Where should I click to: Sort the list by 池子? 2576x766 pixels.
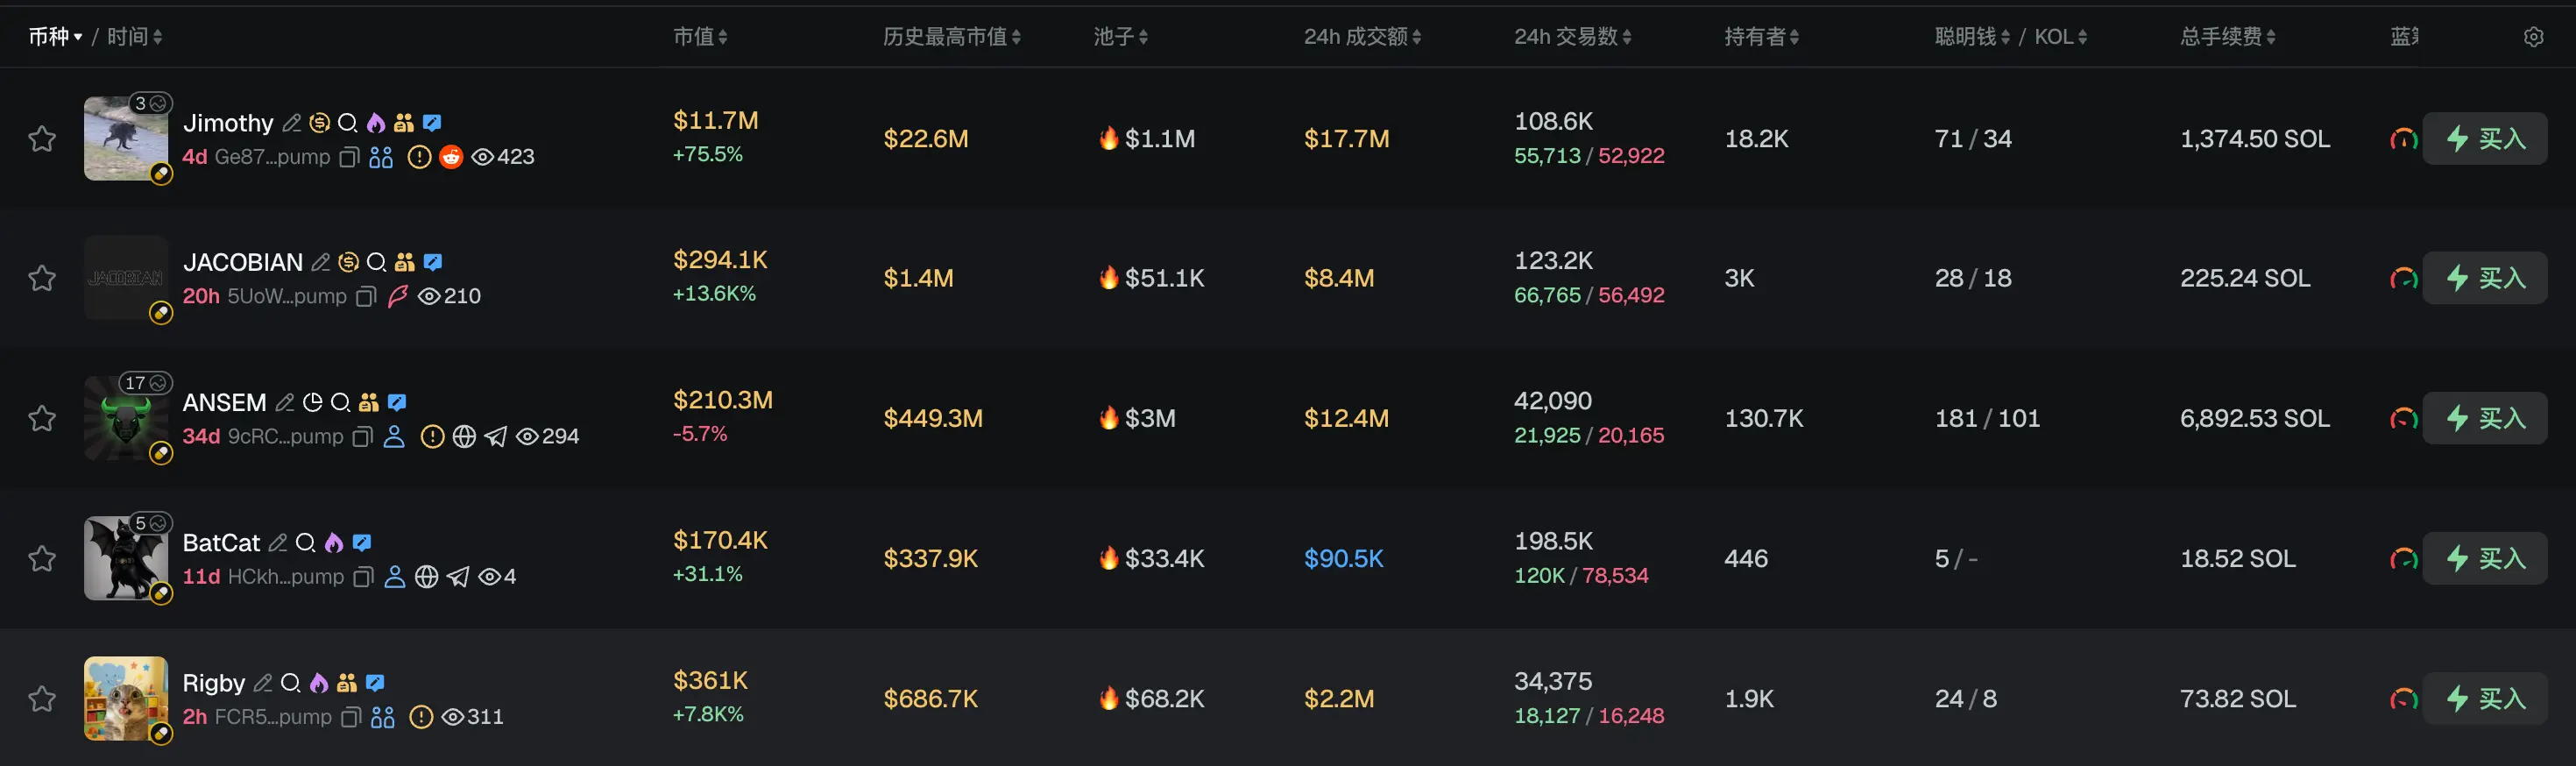coord(1121,37)
